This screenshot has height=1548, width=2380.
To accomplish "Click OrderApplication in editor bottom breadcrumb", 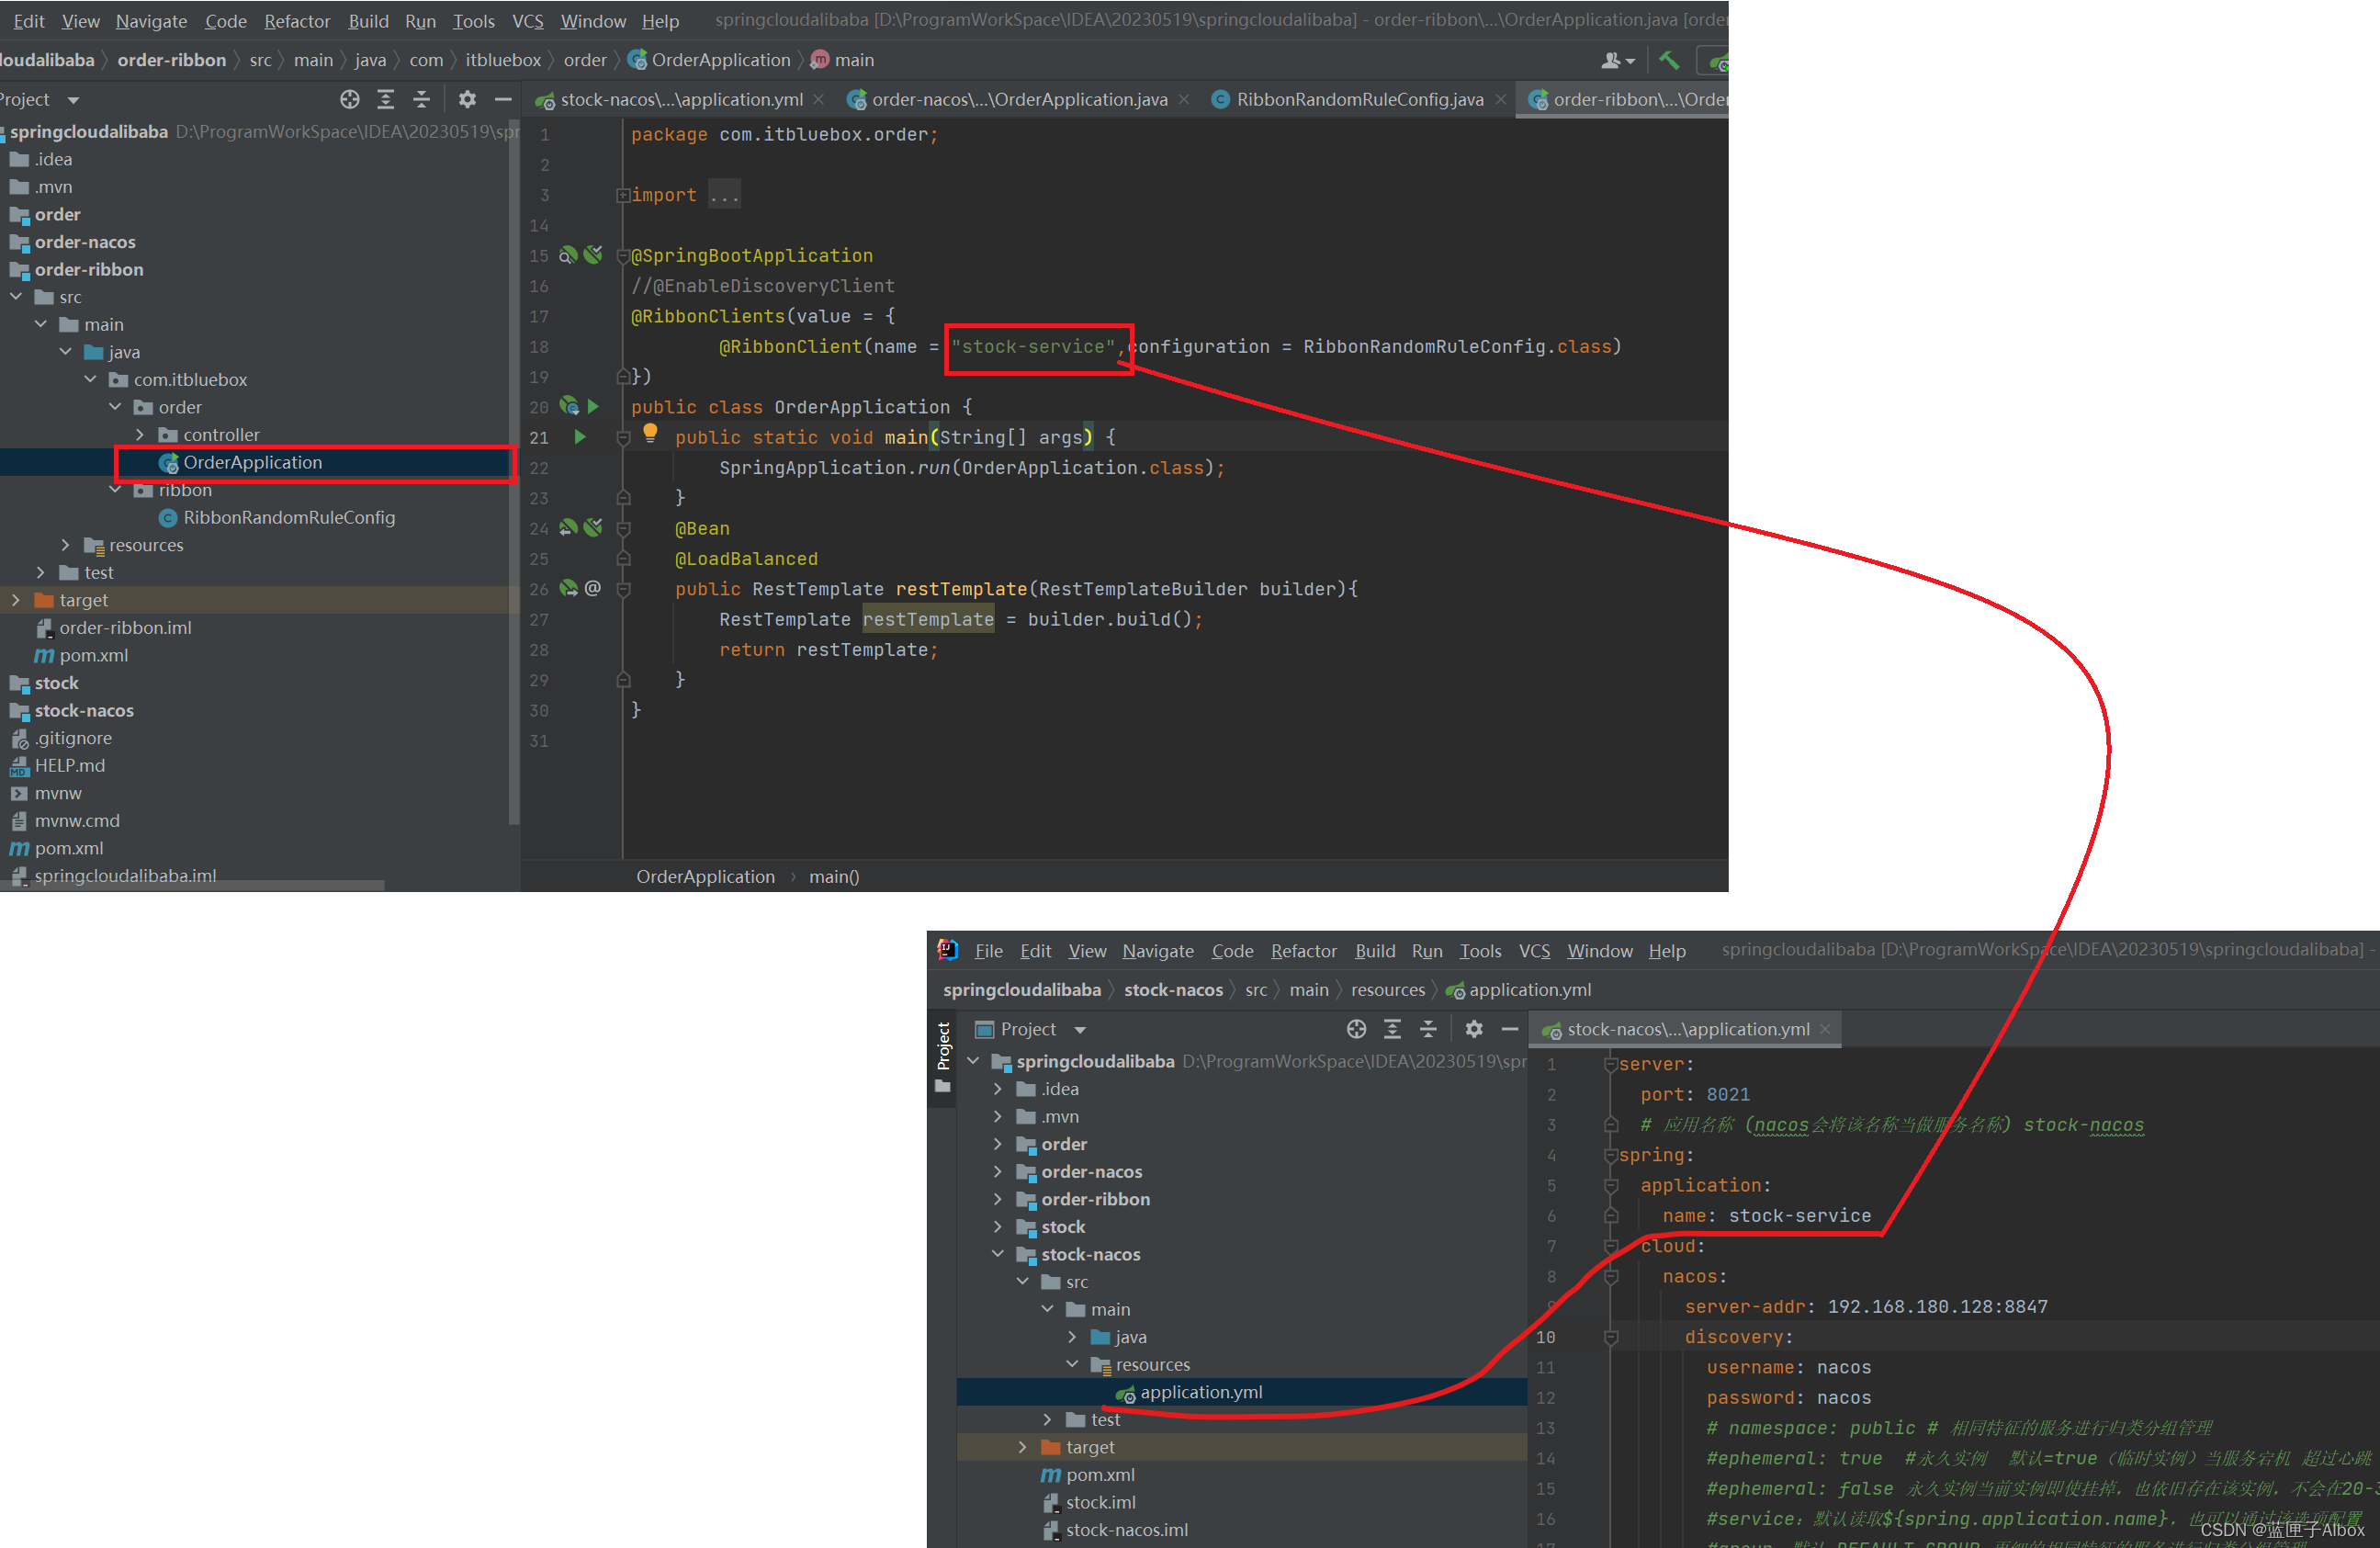I will (x=705, y=877).
